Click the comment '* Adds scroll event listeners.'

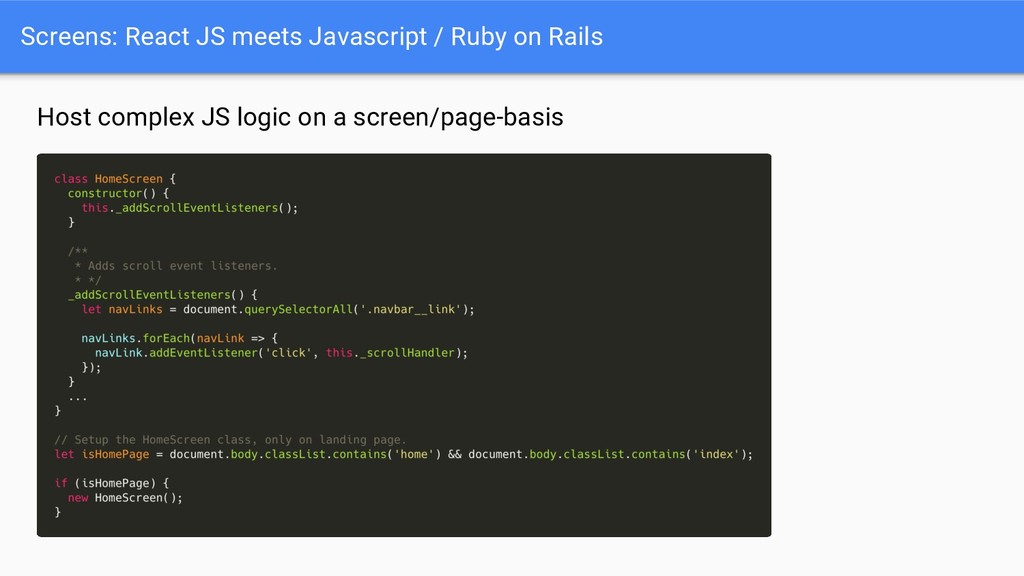click(176, 266)
